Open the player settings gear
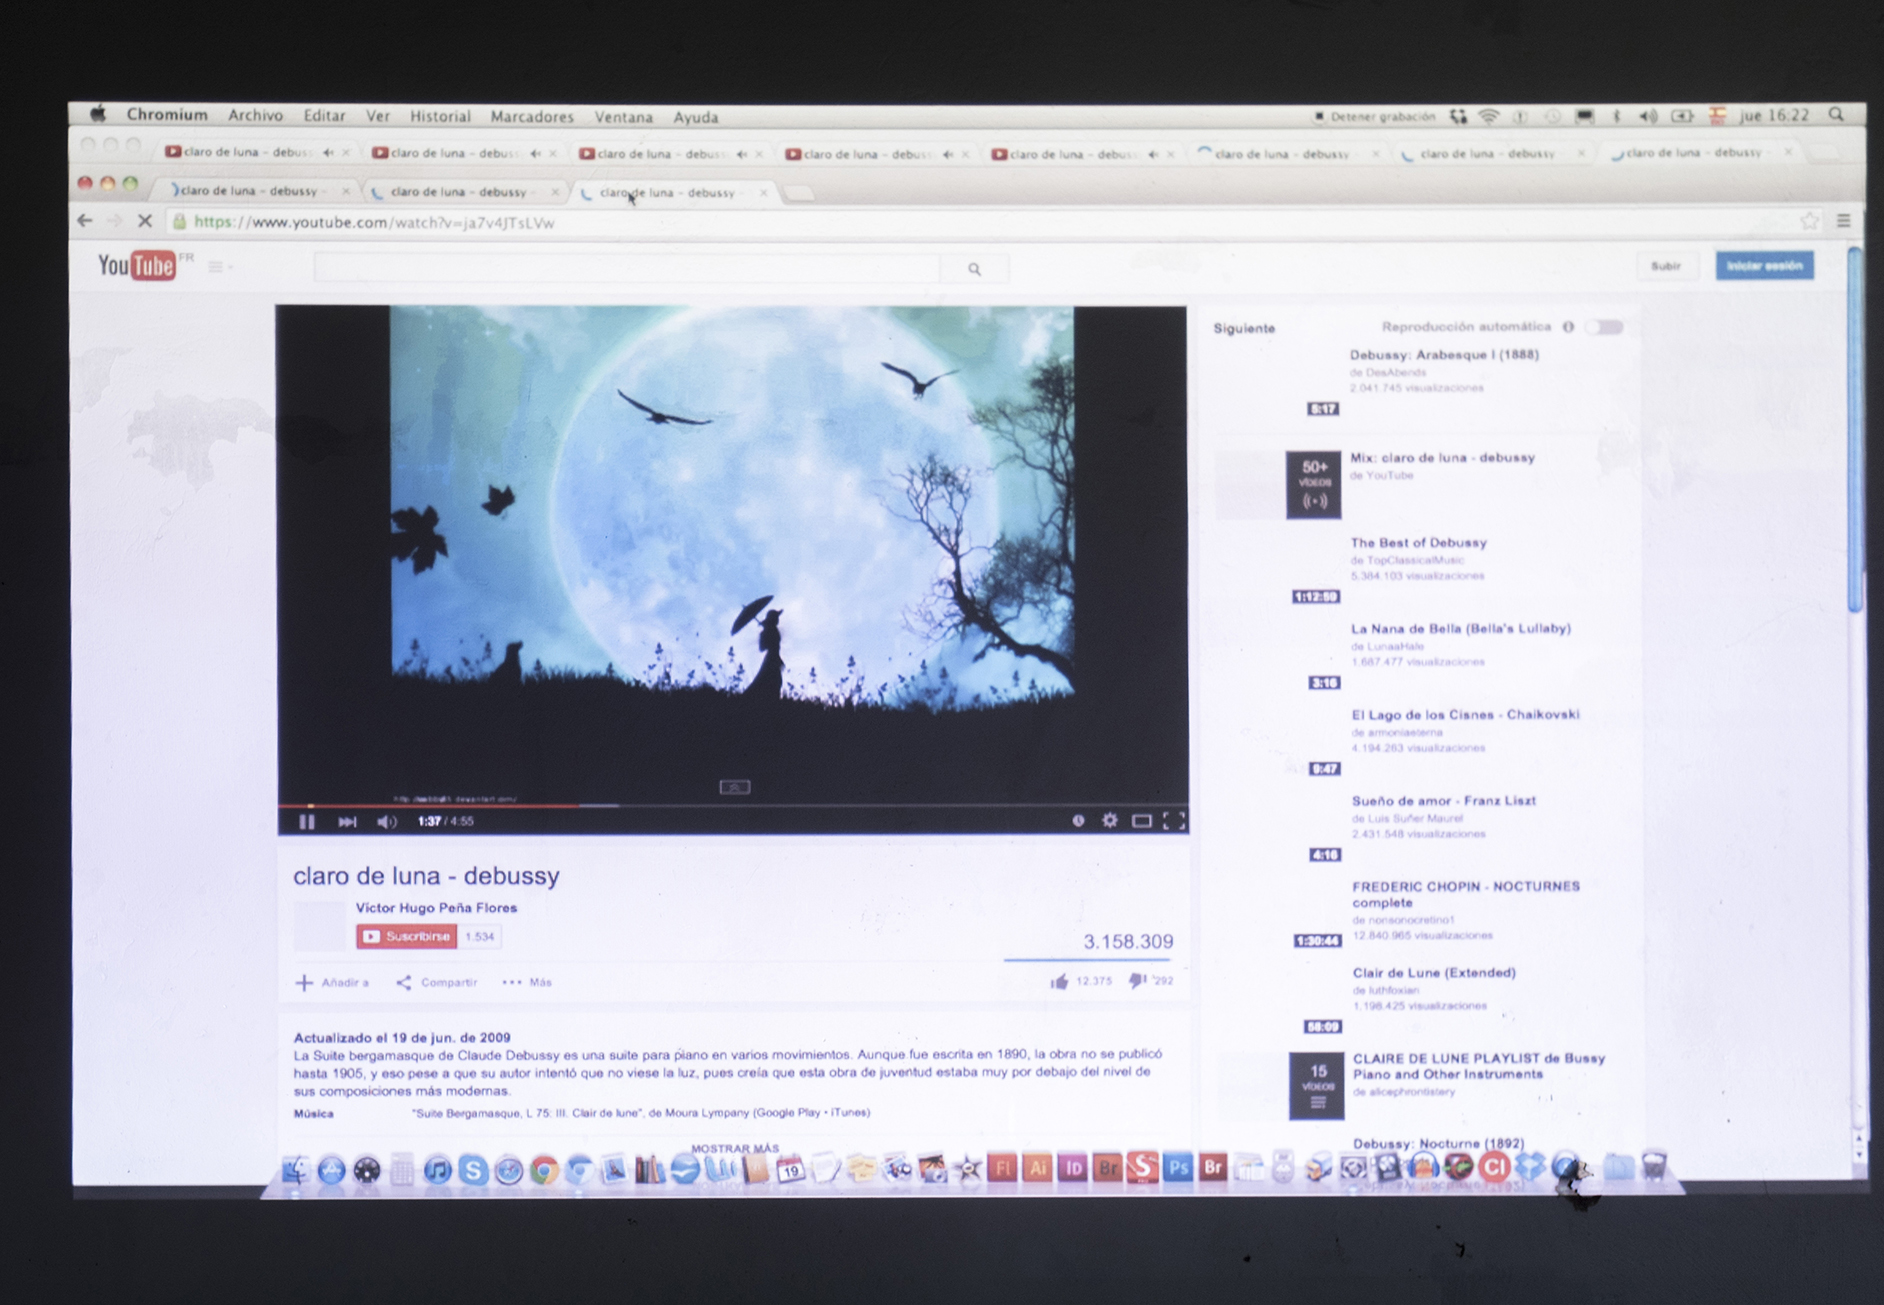1884x1305 pixels. 1110,821
